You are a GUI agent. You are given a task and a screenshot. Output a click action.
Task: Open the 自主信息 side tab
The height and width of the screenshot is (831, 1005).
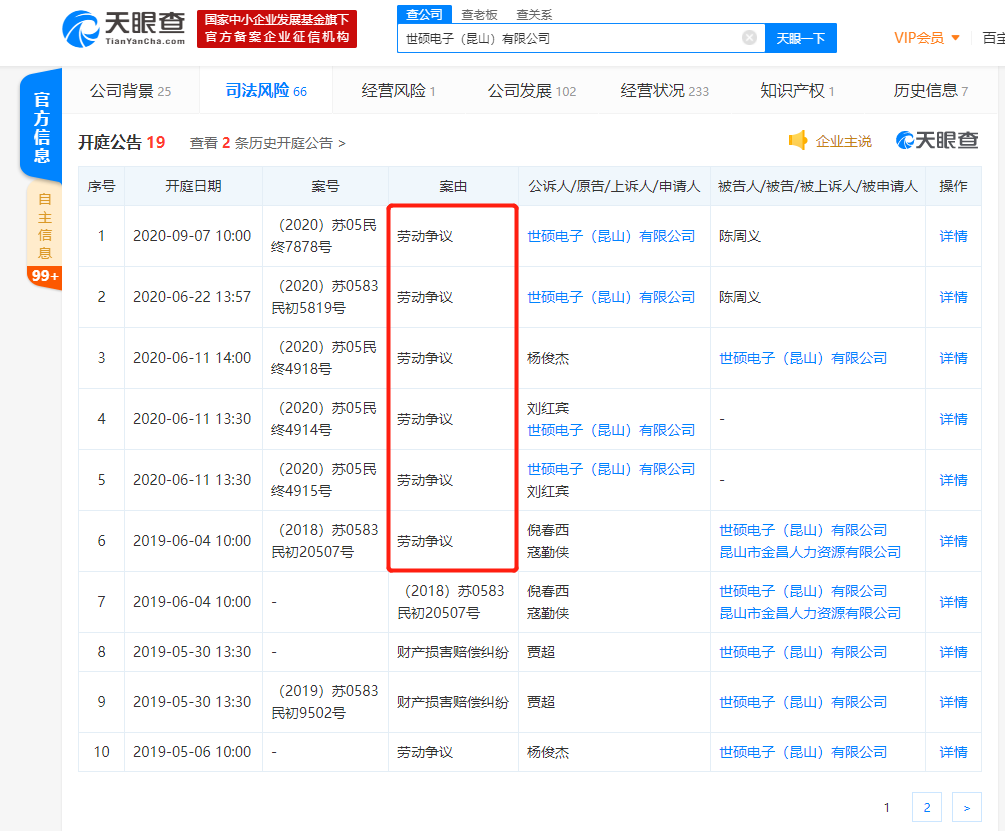point(44,226)
